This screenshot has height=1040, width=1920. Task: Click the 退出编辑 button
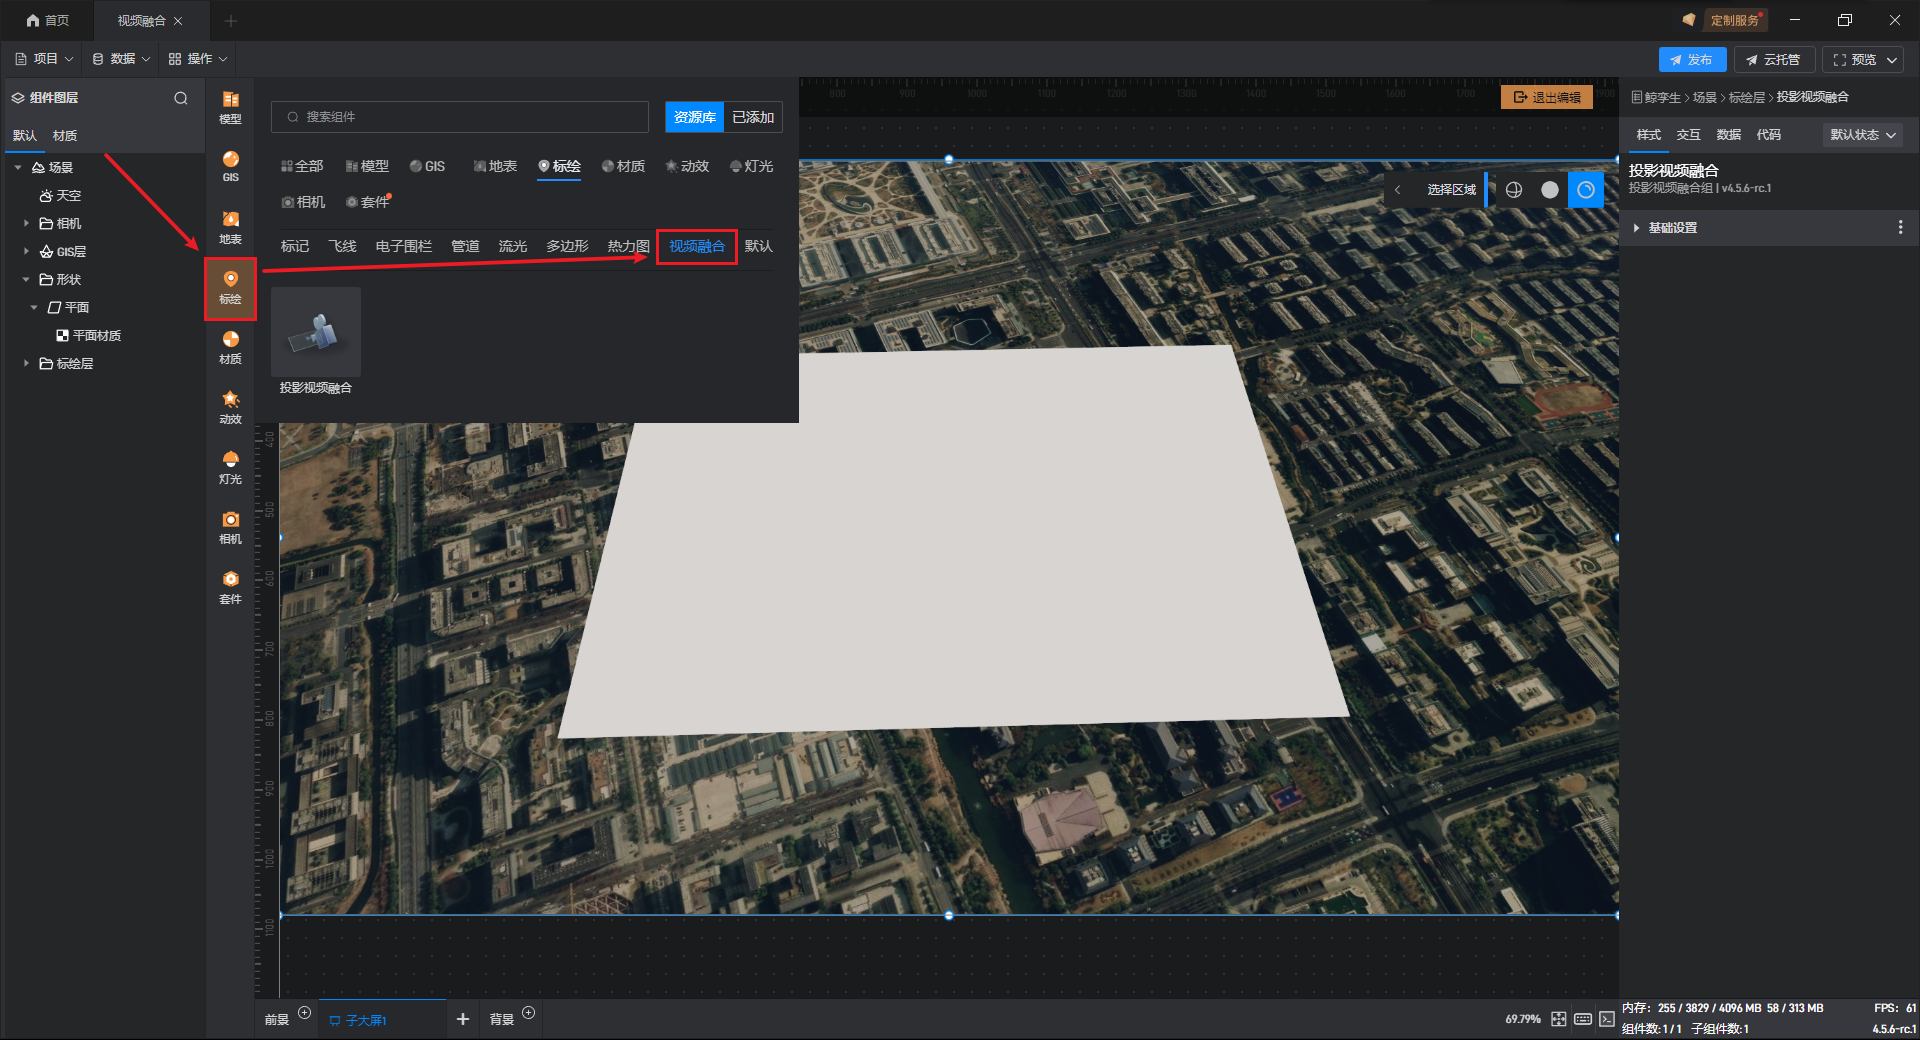tap(1547, 97)
